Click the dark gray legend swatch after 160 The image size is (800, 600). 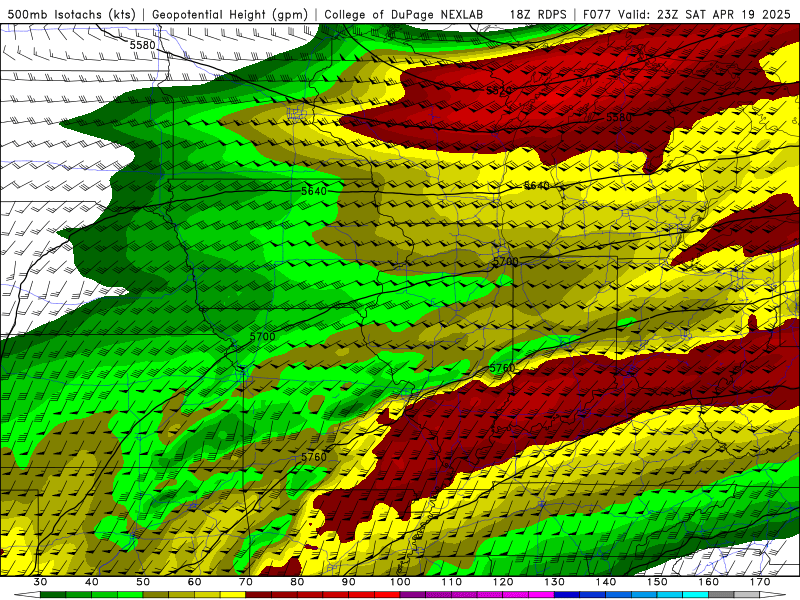point(721,595)
